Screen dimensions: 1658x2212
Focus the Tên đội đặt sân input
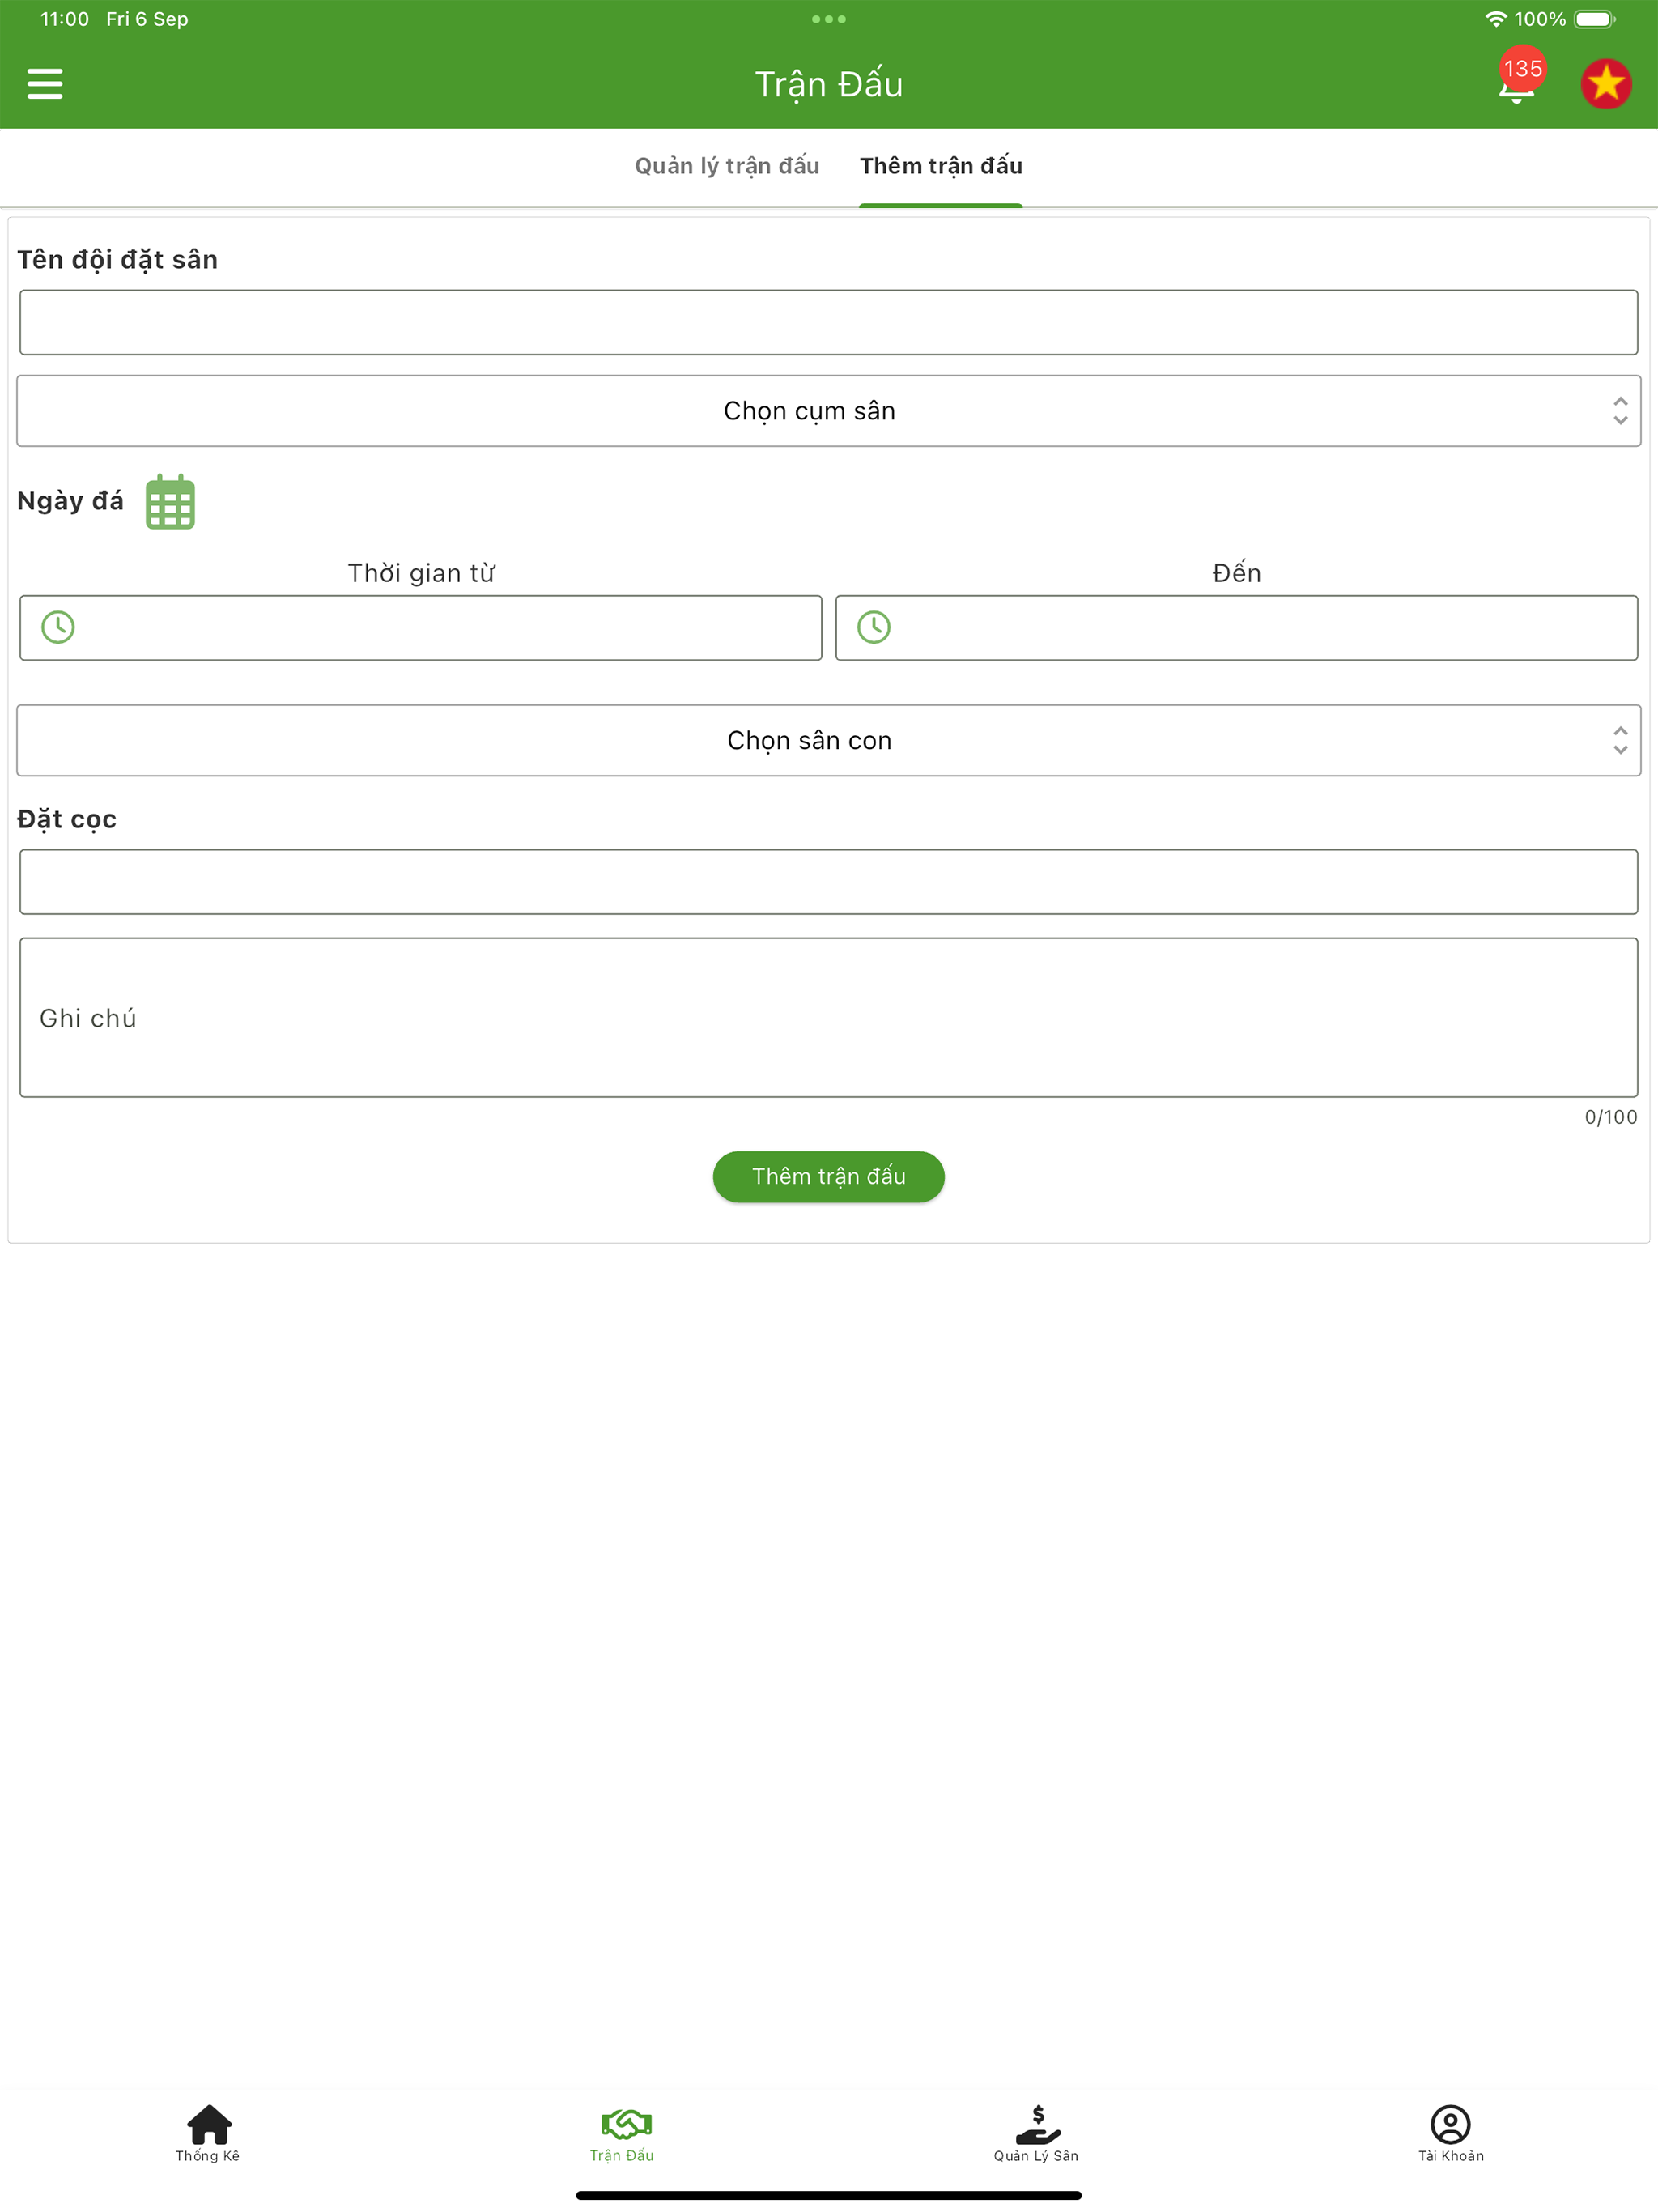tap(829, 323)
